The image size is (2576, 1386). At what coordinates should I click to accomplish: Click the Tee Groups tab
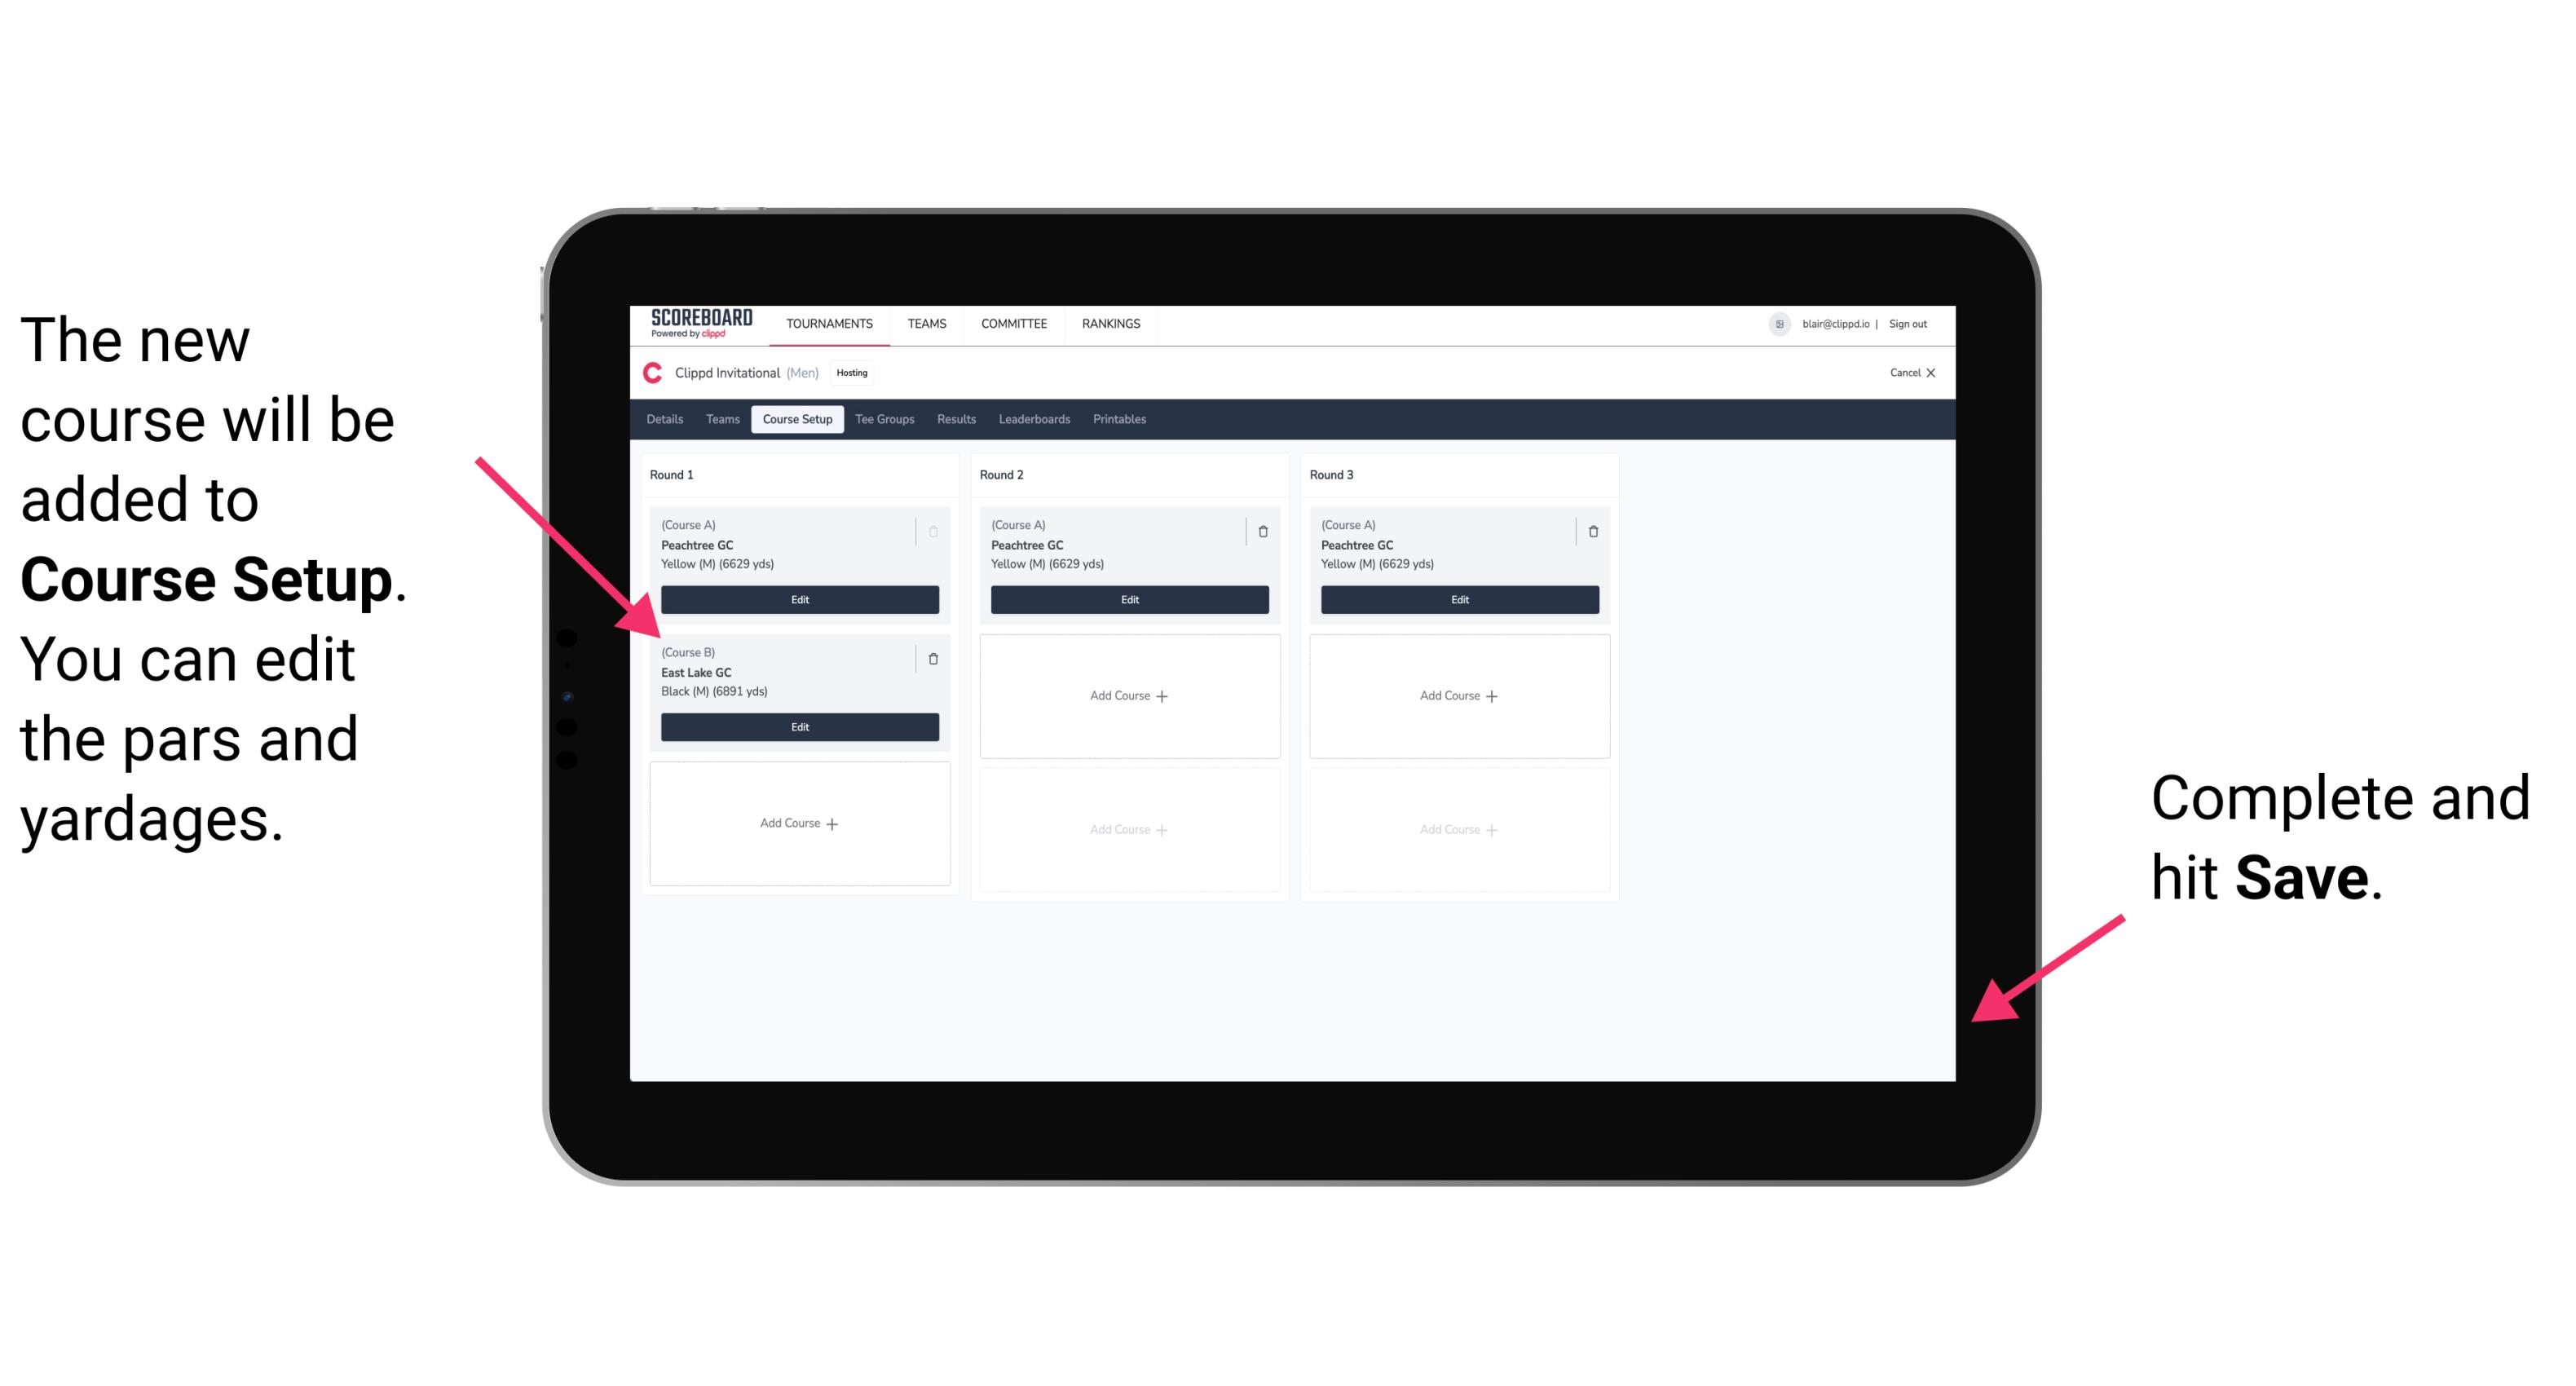pos(879,420)
